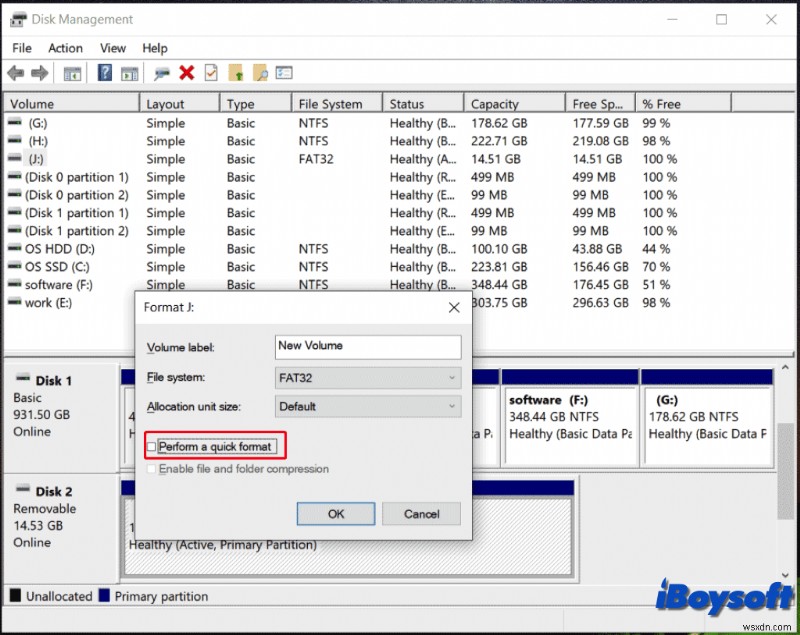
Task: Maximize the Disk Management window
Action: [x=721, y=19]
